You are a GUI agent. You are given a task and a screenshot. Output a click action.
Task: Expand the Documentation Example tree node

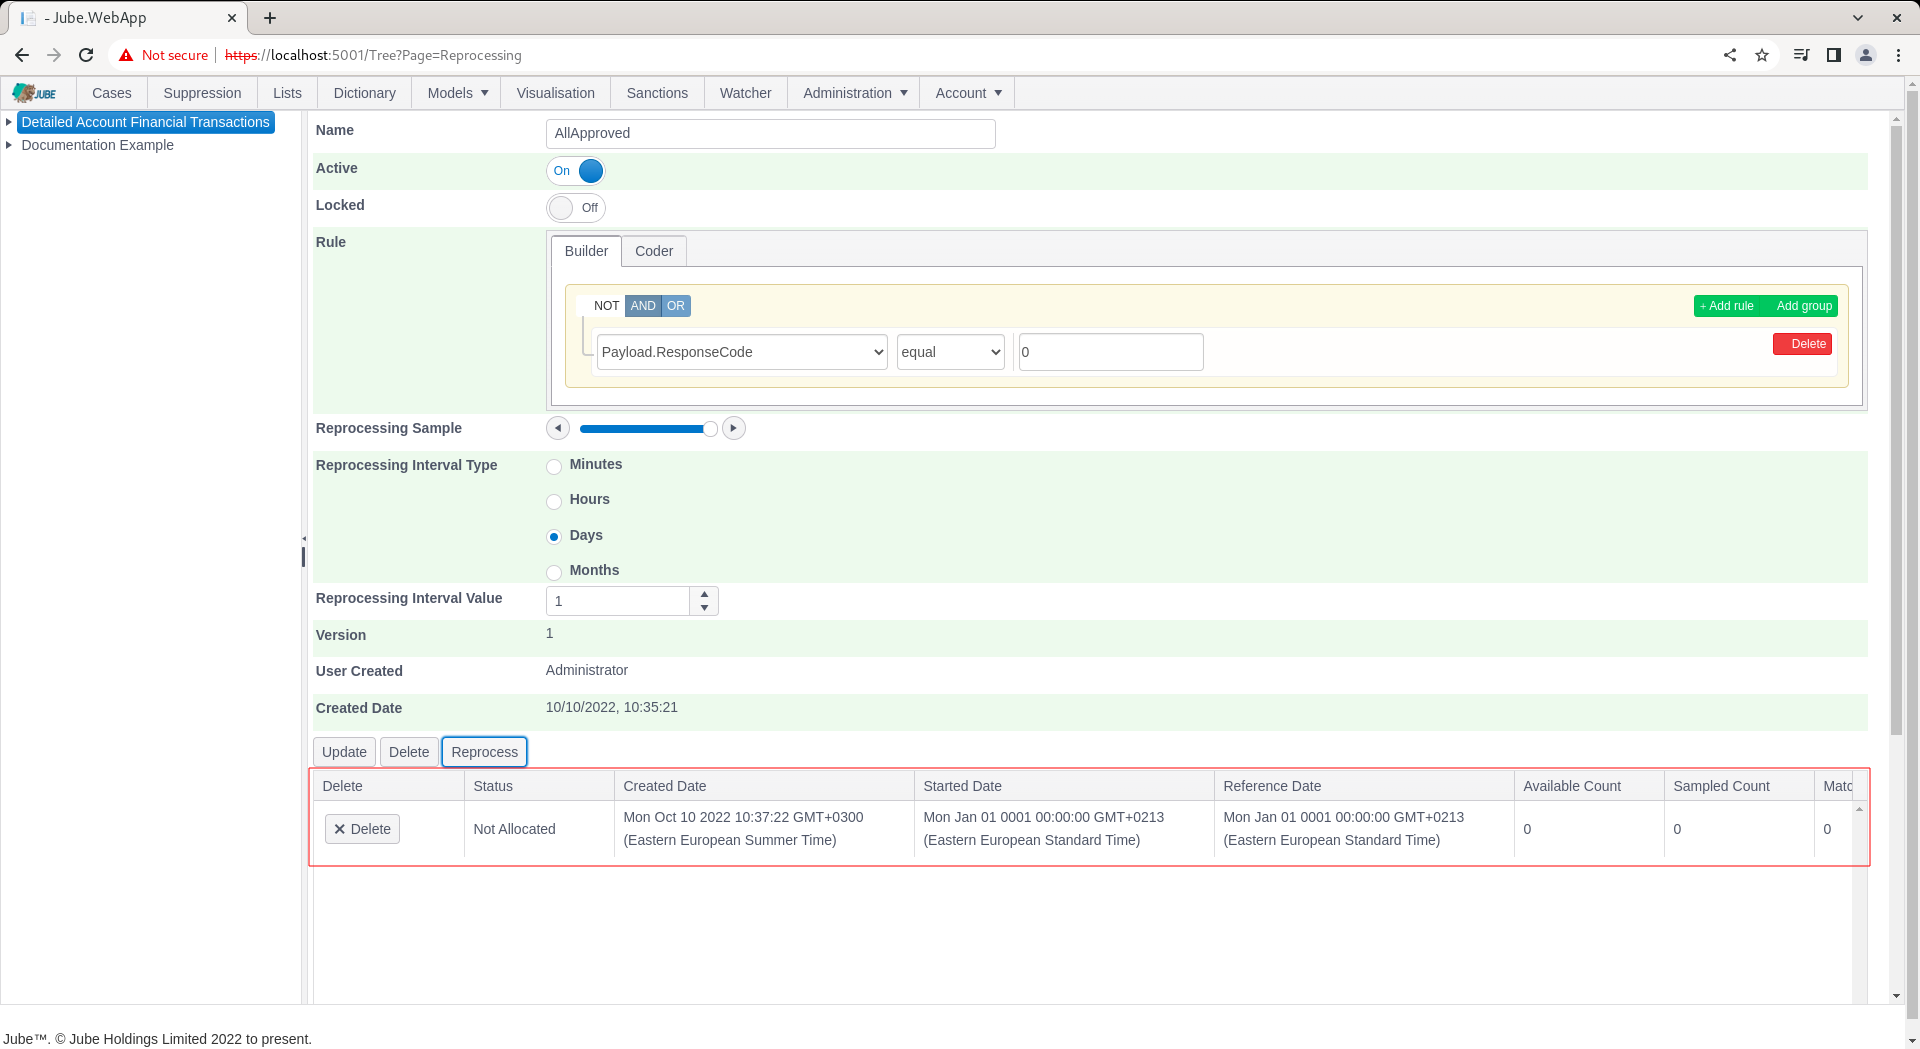[x=9, y=145]
